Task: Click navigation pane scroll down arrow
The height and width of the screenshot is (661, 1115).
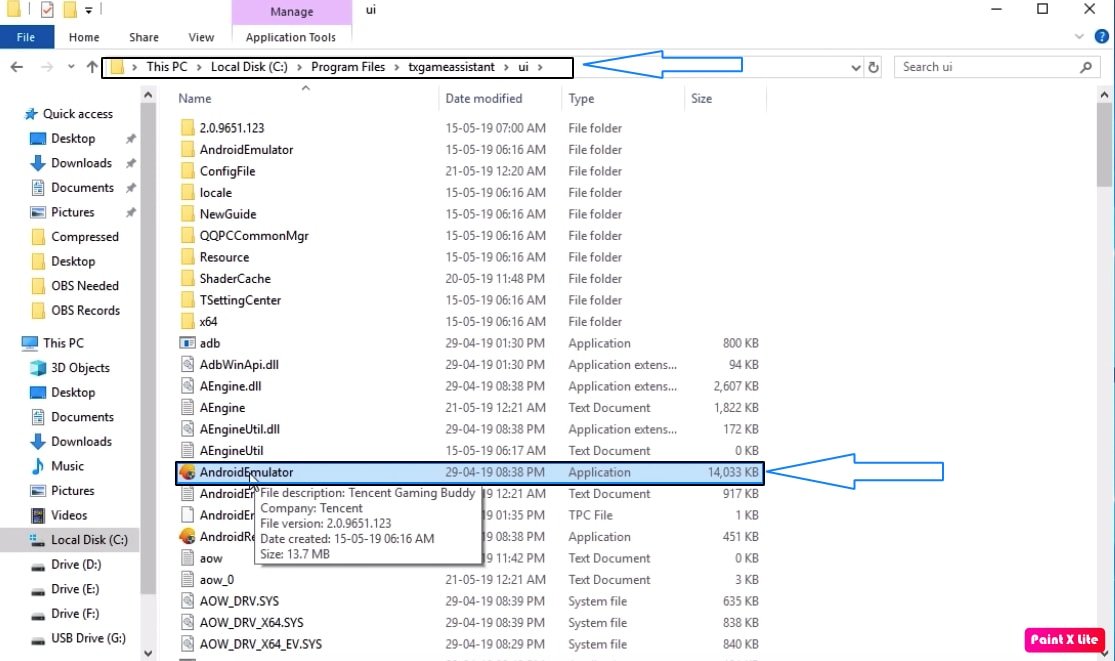Action: [x=148, y=653]
